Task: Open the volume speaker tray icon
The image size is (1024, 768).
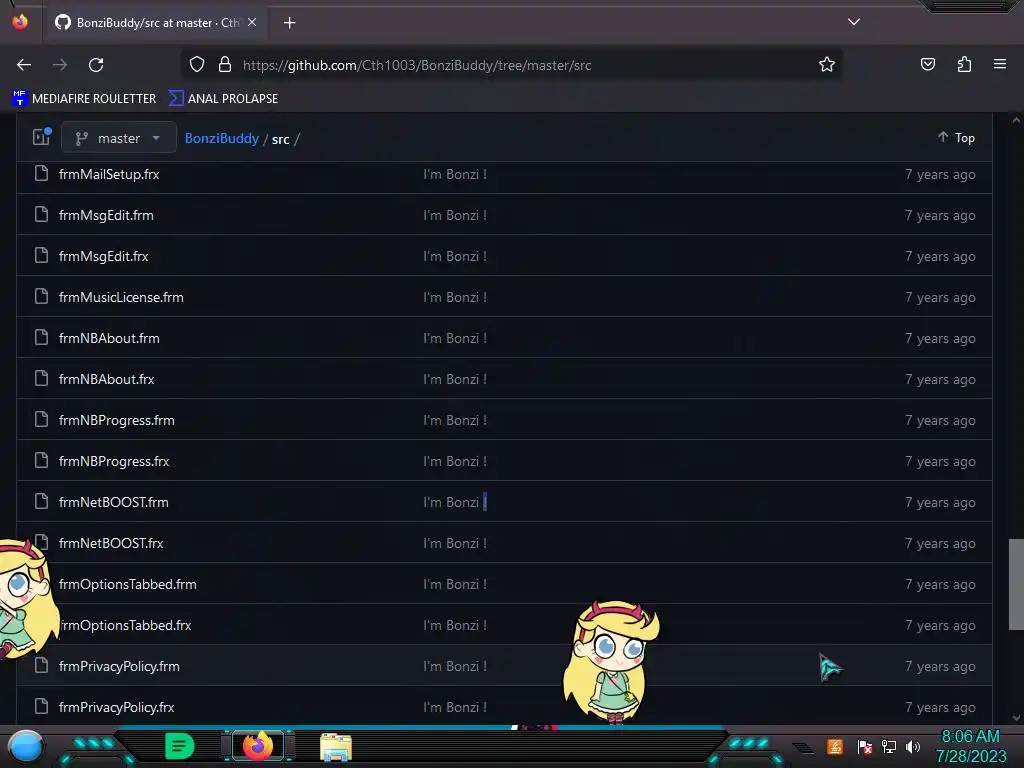Action: pos(913,746)
